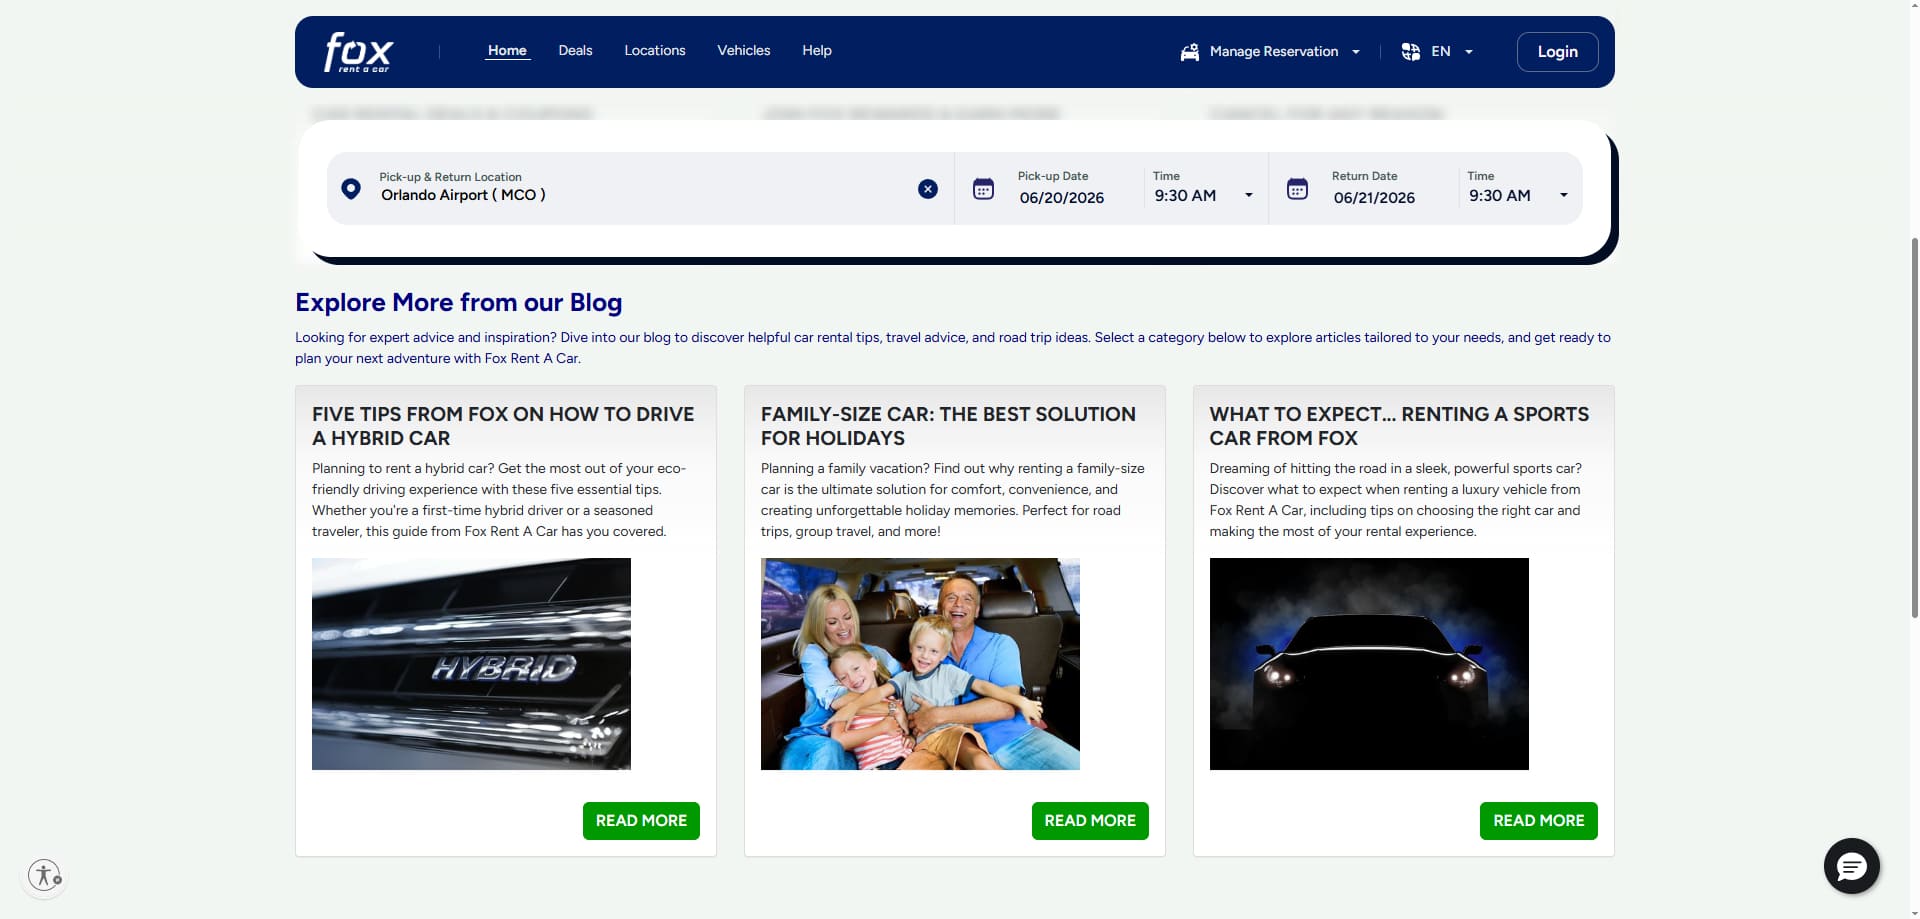1920x919 pixels.
Task: Read more about the hybrid car article
Action: point(641,820)
